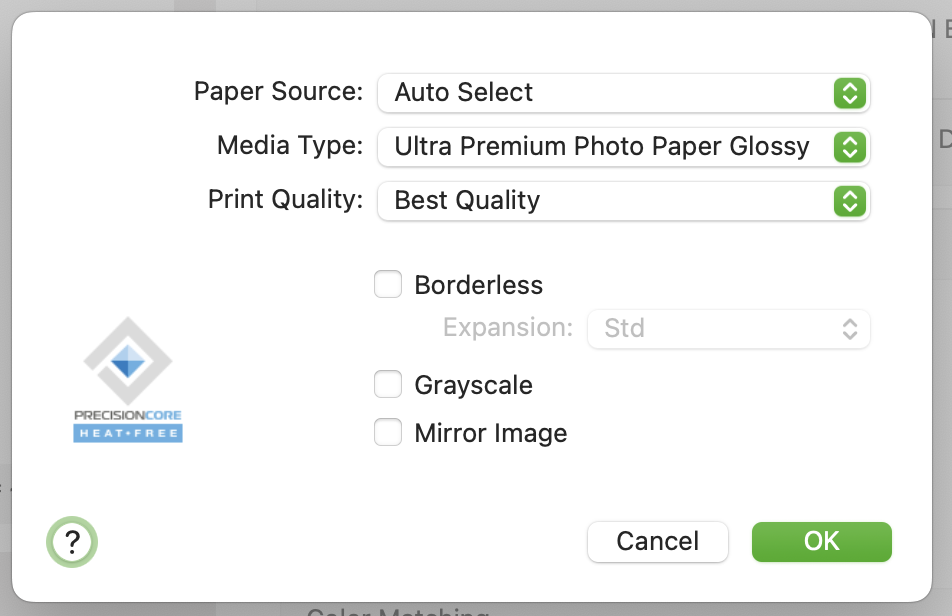Turn on the Mirror Image checkbox
This screenshot has height=616, width=952.
[x=388, y=432]
